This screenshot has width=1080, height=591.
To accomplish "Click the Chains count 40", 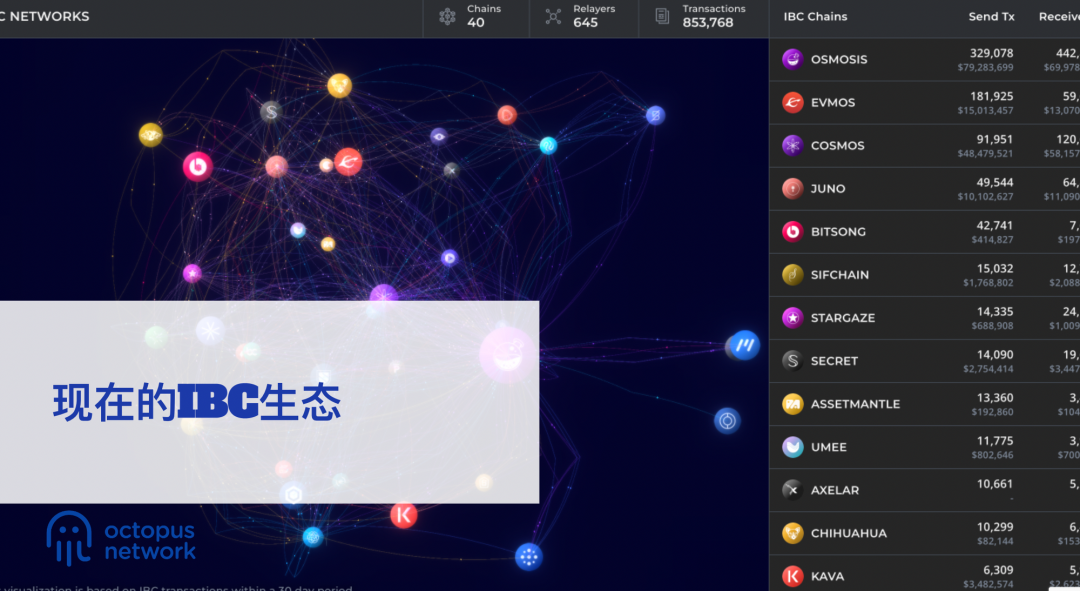I will [475, 23].
